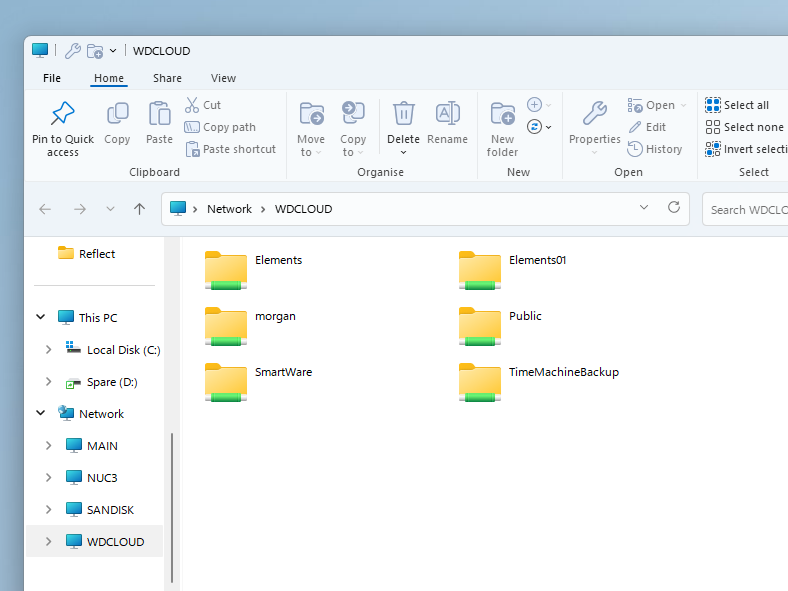Open the File tab
The width and height of the screenshot is (788, 591).
pyautogui.click(x=52, y=78)
